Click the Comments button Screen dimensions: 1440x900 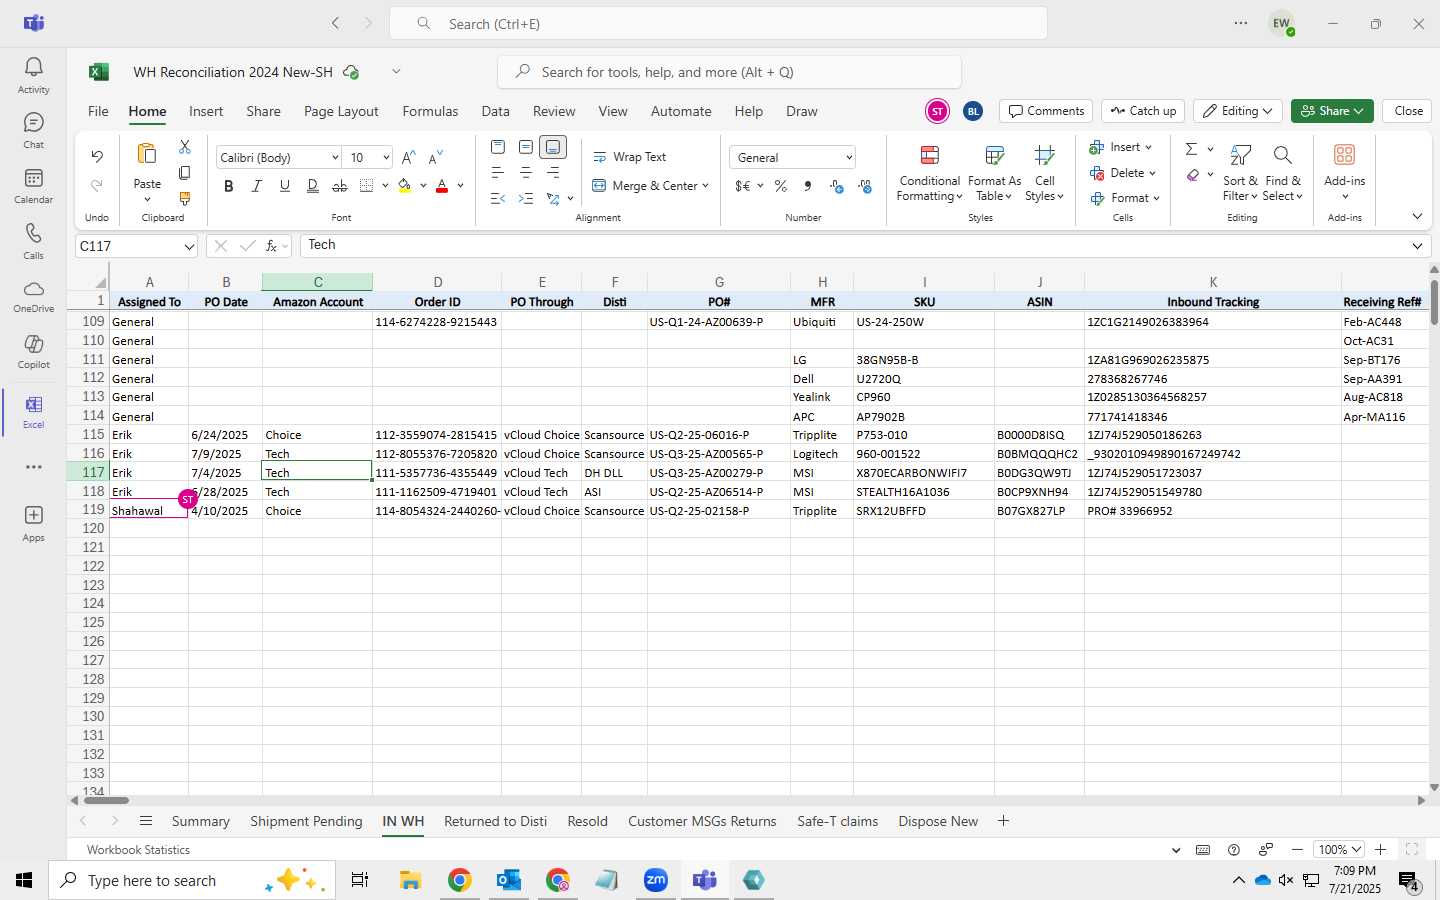coord(1046,111)
